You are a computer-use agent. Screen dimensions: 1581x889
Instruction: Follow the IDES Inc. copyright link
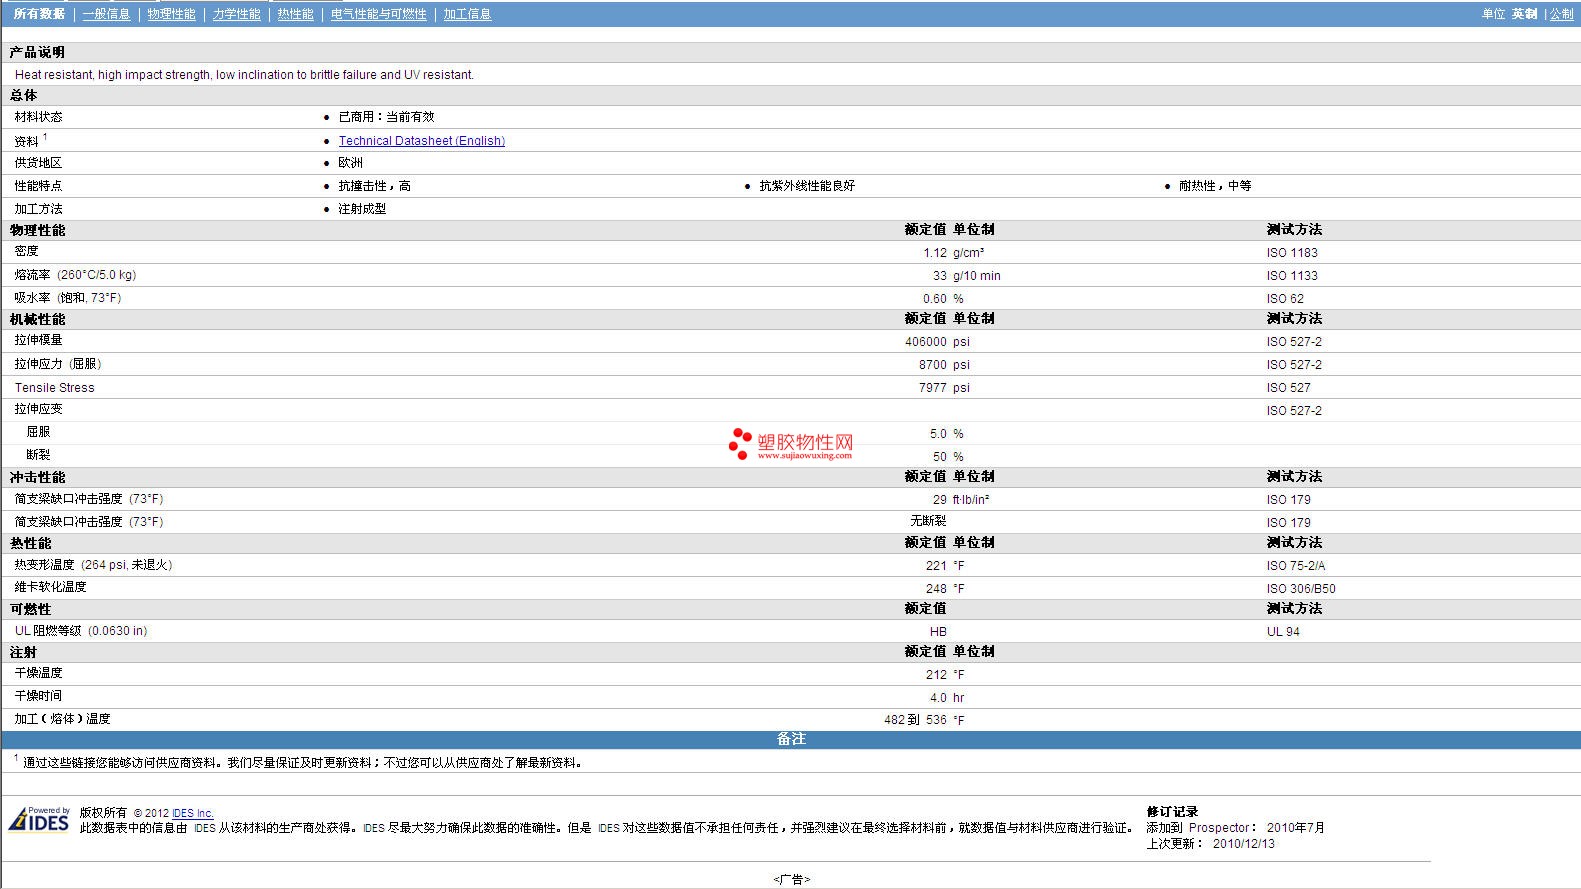pyautogui.click(x=192, y=813)
